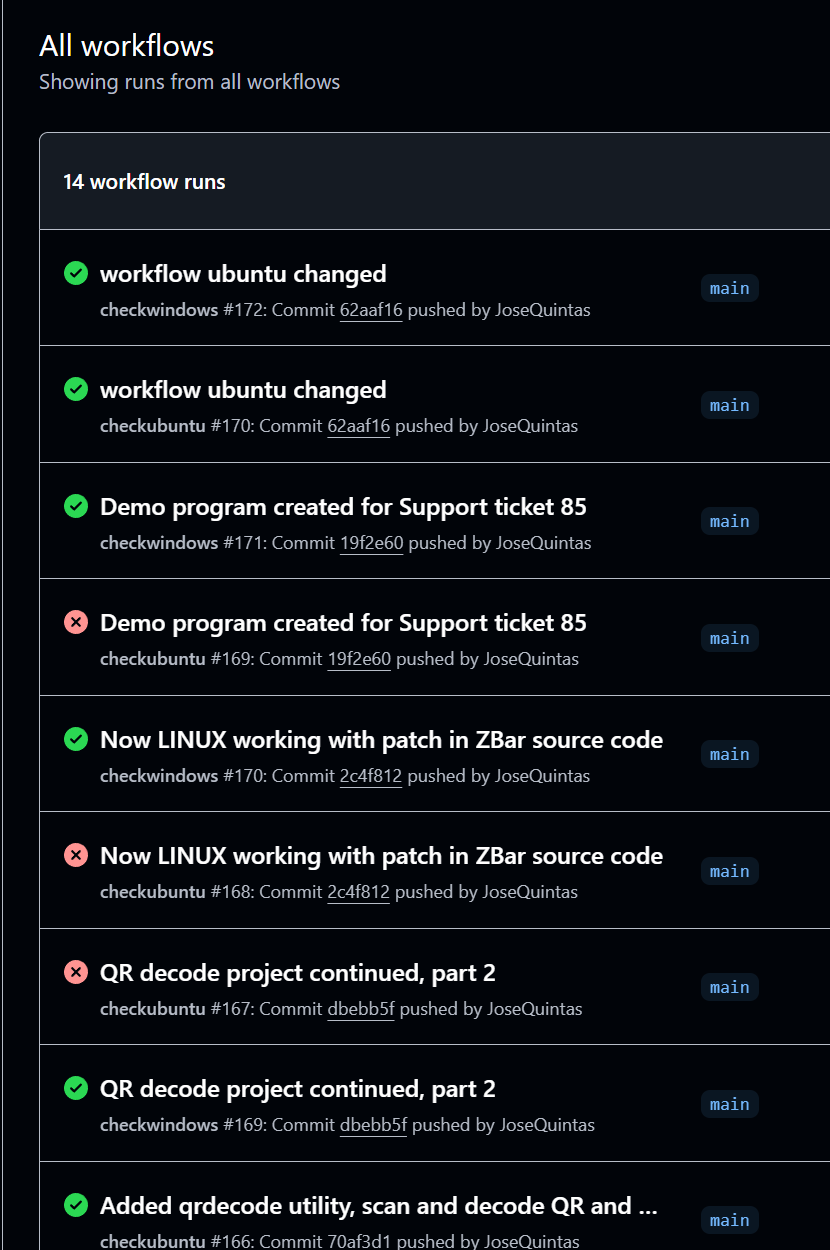
Task: Open 'QR decode project continued' checkubuntu #167 run
Action: click(297, 973)
